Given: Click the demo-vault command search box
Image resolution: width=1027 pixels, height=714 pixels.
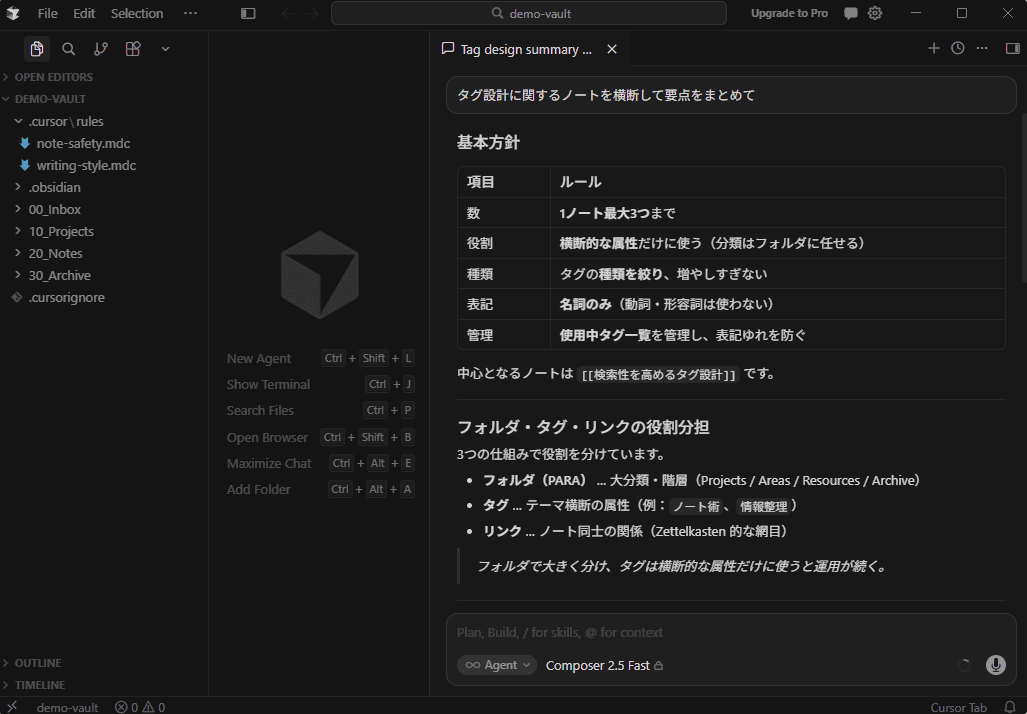Looking at the screenshot, I should (529, 13).
